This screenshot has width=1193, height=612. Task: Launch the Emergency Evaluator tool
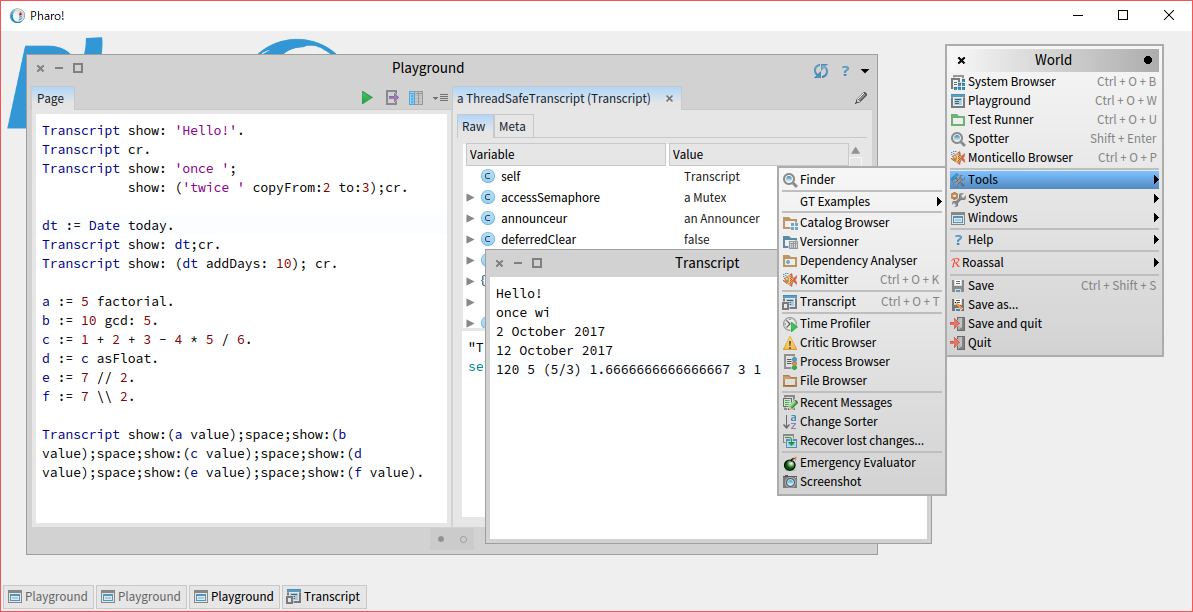857,463
